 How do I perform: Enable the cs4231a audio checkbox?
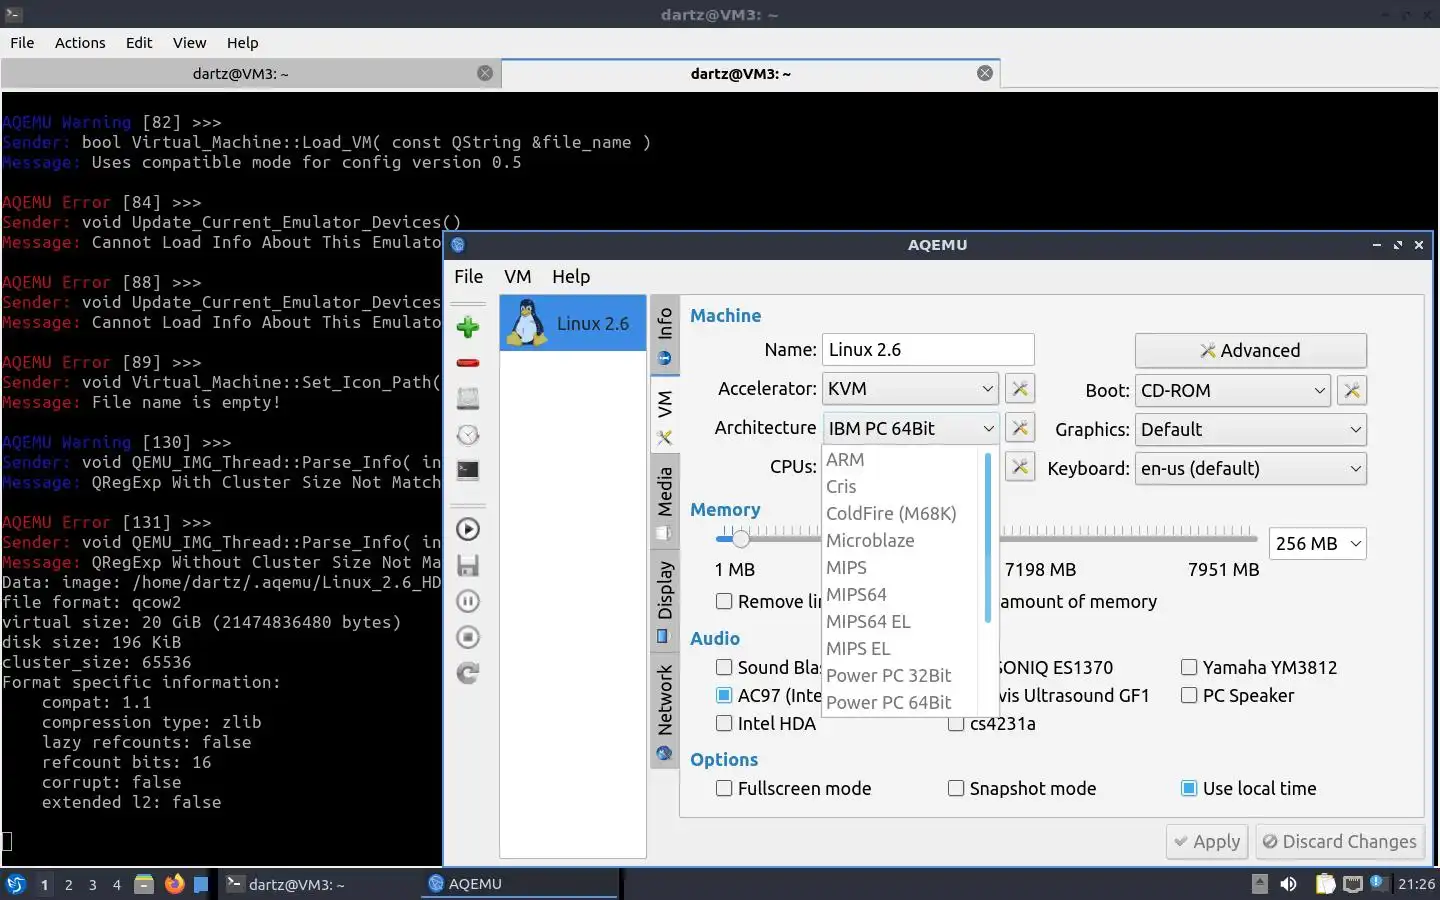(956, 724)
